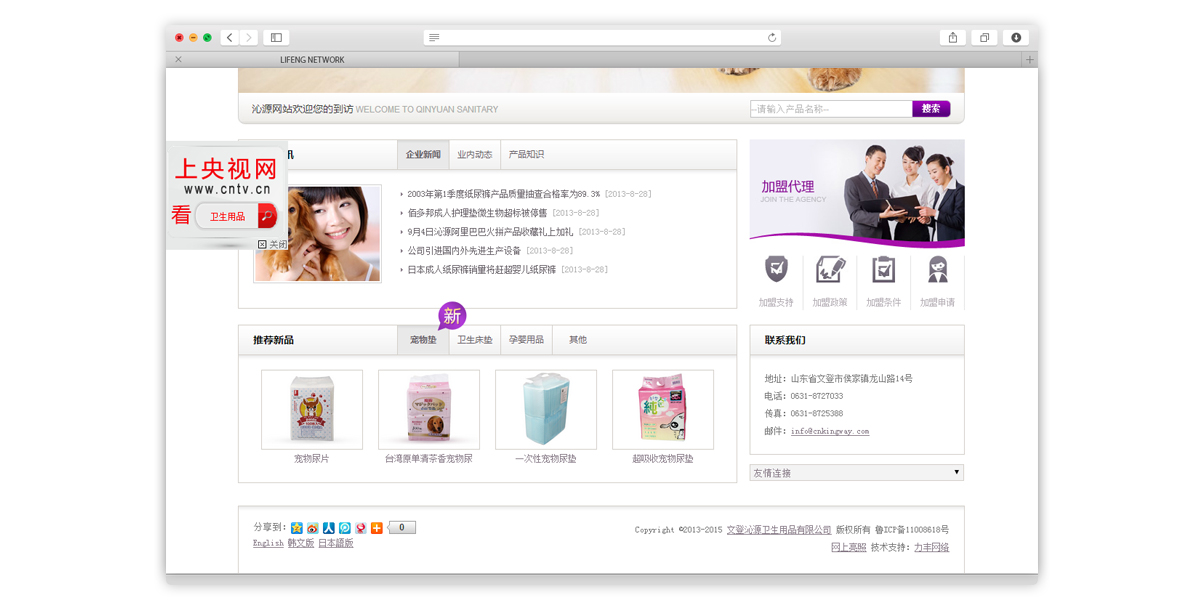Screen dimensions: 1190x616
Task: Click the 加盟政策 pencil icon
Action: pos(830,270)
